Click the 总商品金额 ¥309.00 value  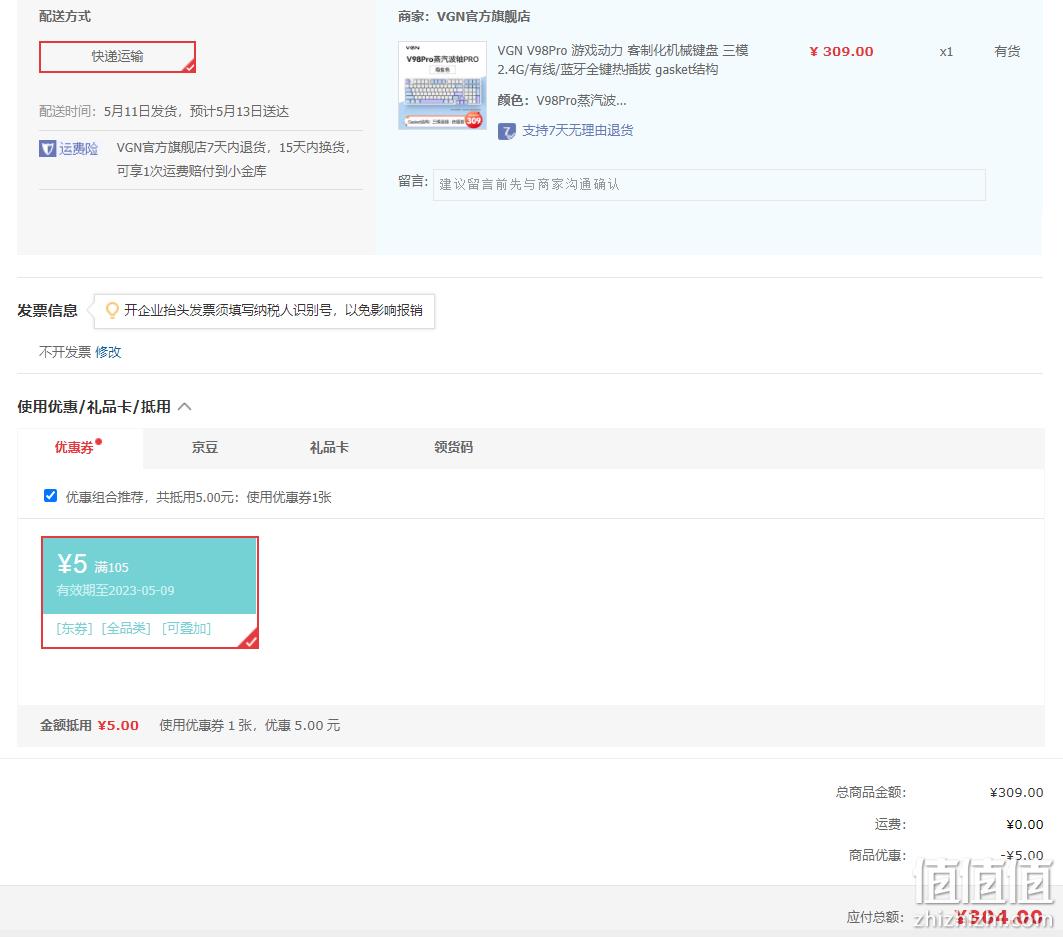click(x=1016, y=793)
